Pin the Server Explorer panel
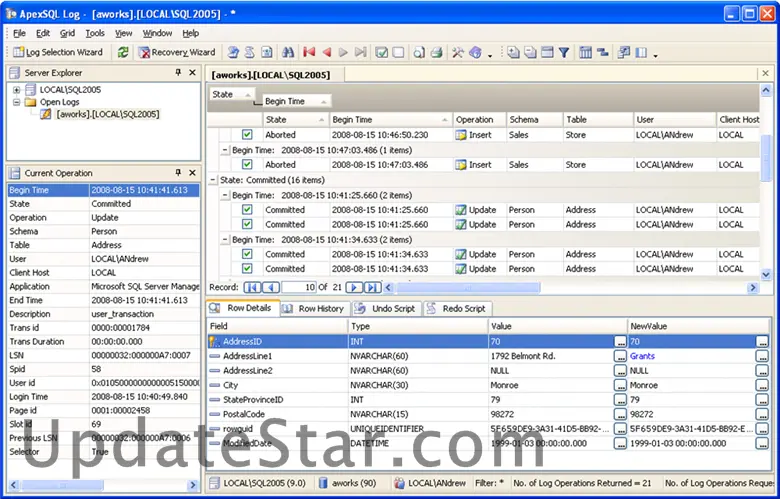The image size is (780, 499). [x=178, y=73]
